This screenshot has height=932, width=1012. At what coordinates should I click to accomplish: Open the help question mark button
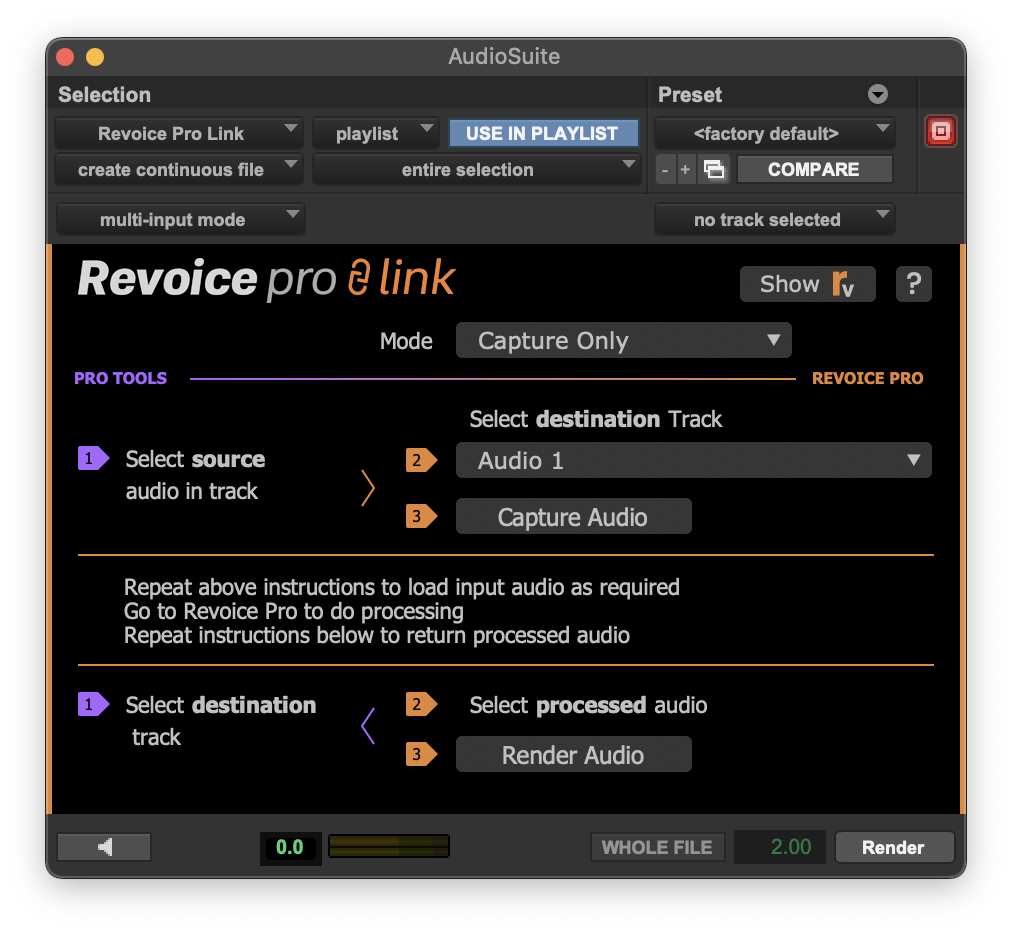[913, 284]
